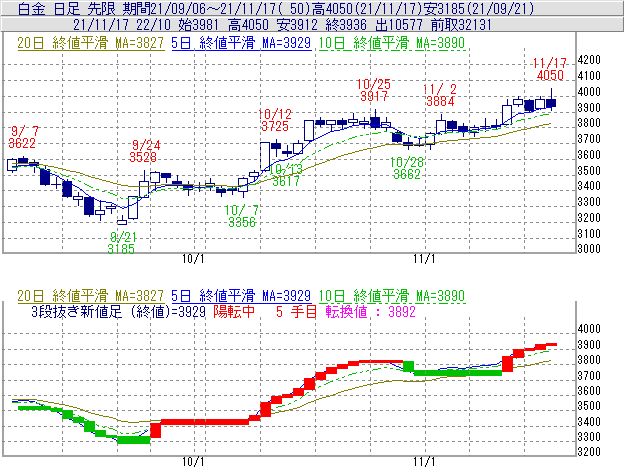Click the 5日 終値平滑 MA=3929 legend in lower chart
Viewport: 624px width, 475px height.
pyautogui.click(x=241, y=296)
